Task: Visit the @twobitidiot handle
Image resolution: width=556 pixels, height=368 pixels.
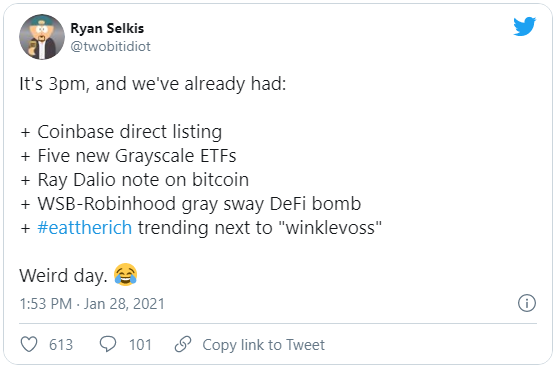Action: click(111, 46)
